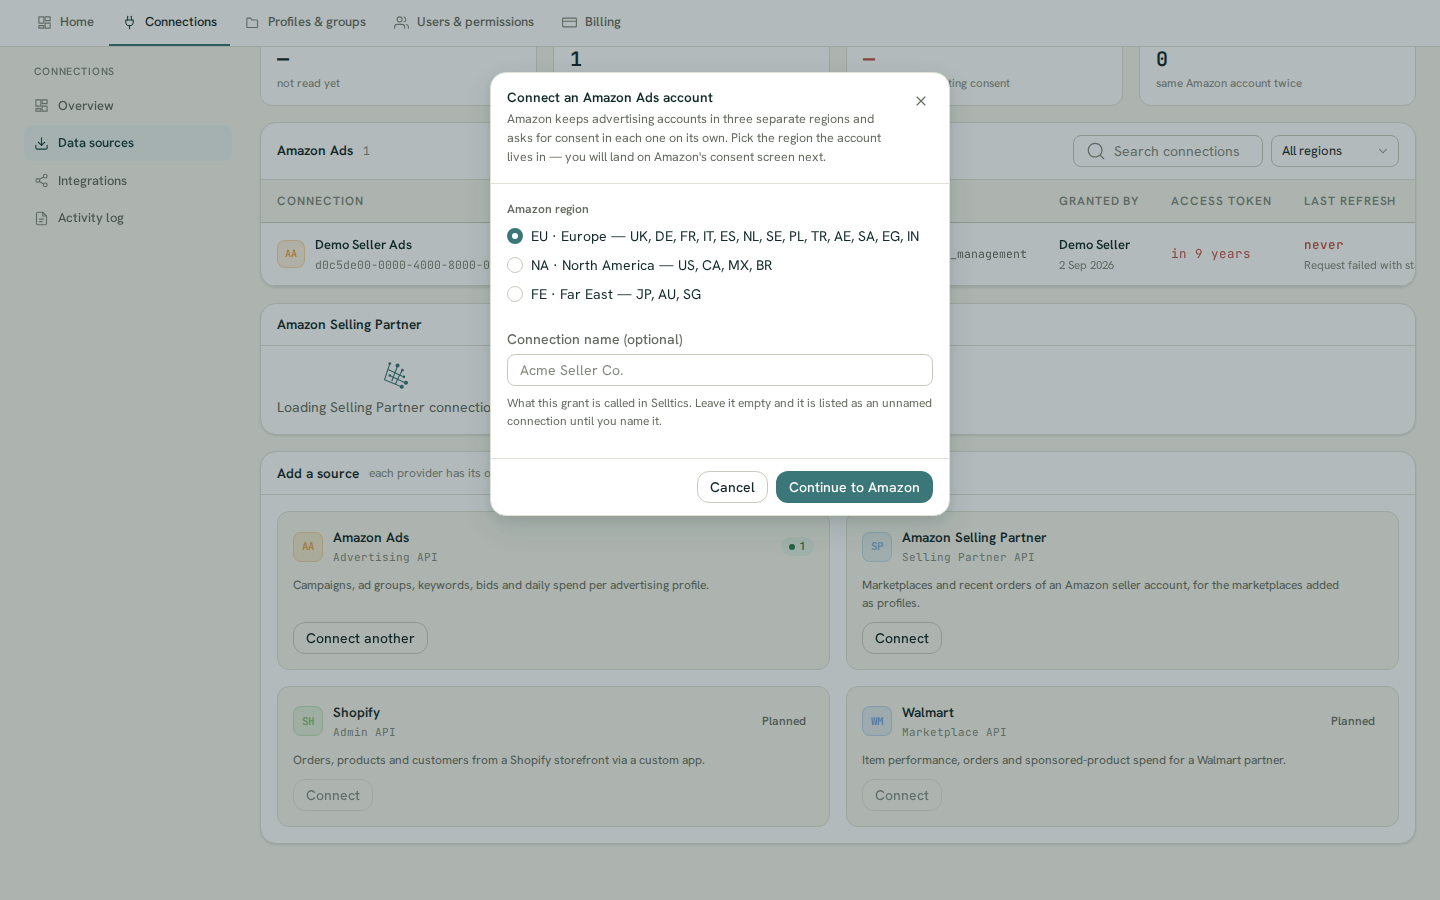
Task: Click the WM Walmart icon
Action: click(x=877, y=721)
